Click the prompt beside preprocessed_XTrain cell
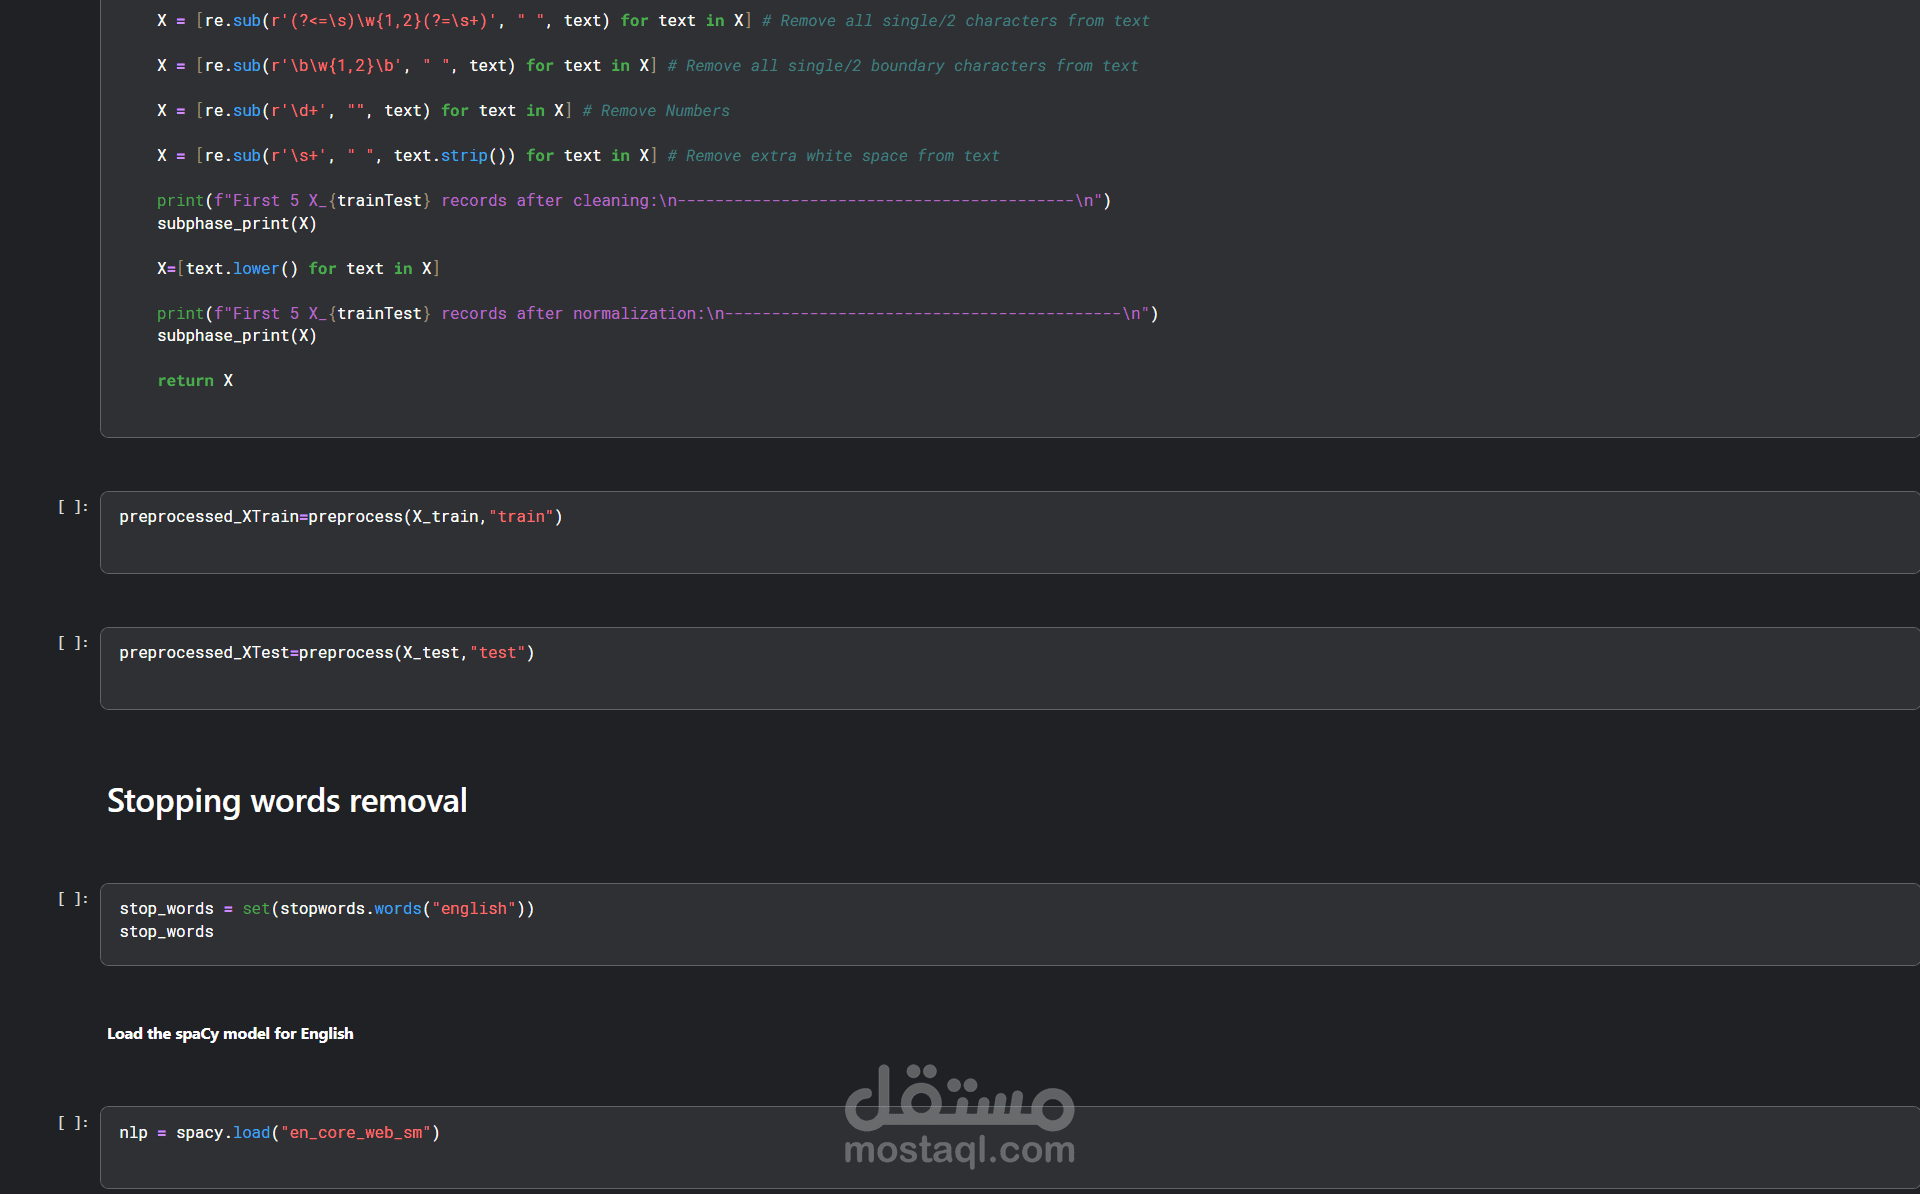Viewport: 1920px width, 1194px height. coord(72,507)
